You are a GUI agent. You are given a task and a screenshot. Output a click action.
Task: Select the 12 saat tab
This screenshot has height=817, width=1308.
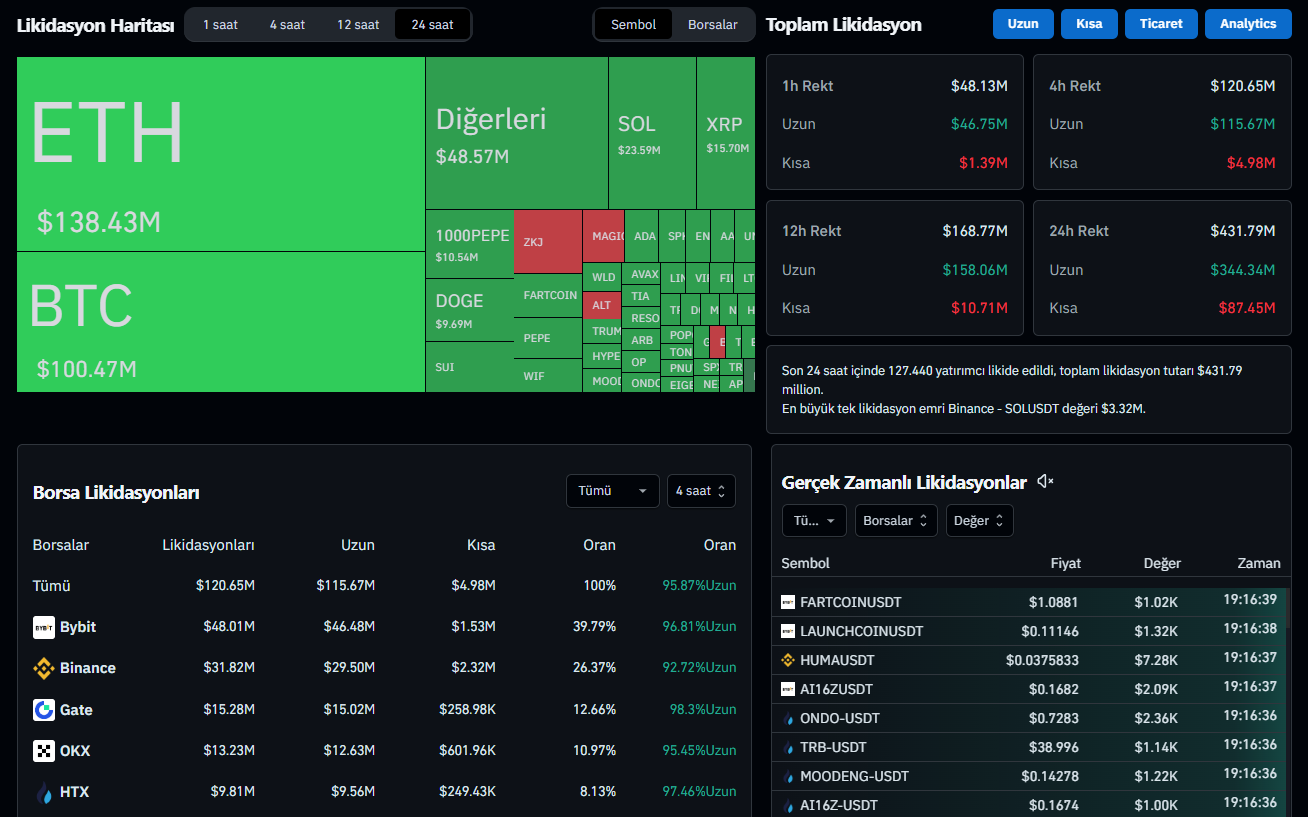click(358, 24)
